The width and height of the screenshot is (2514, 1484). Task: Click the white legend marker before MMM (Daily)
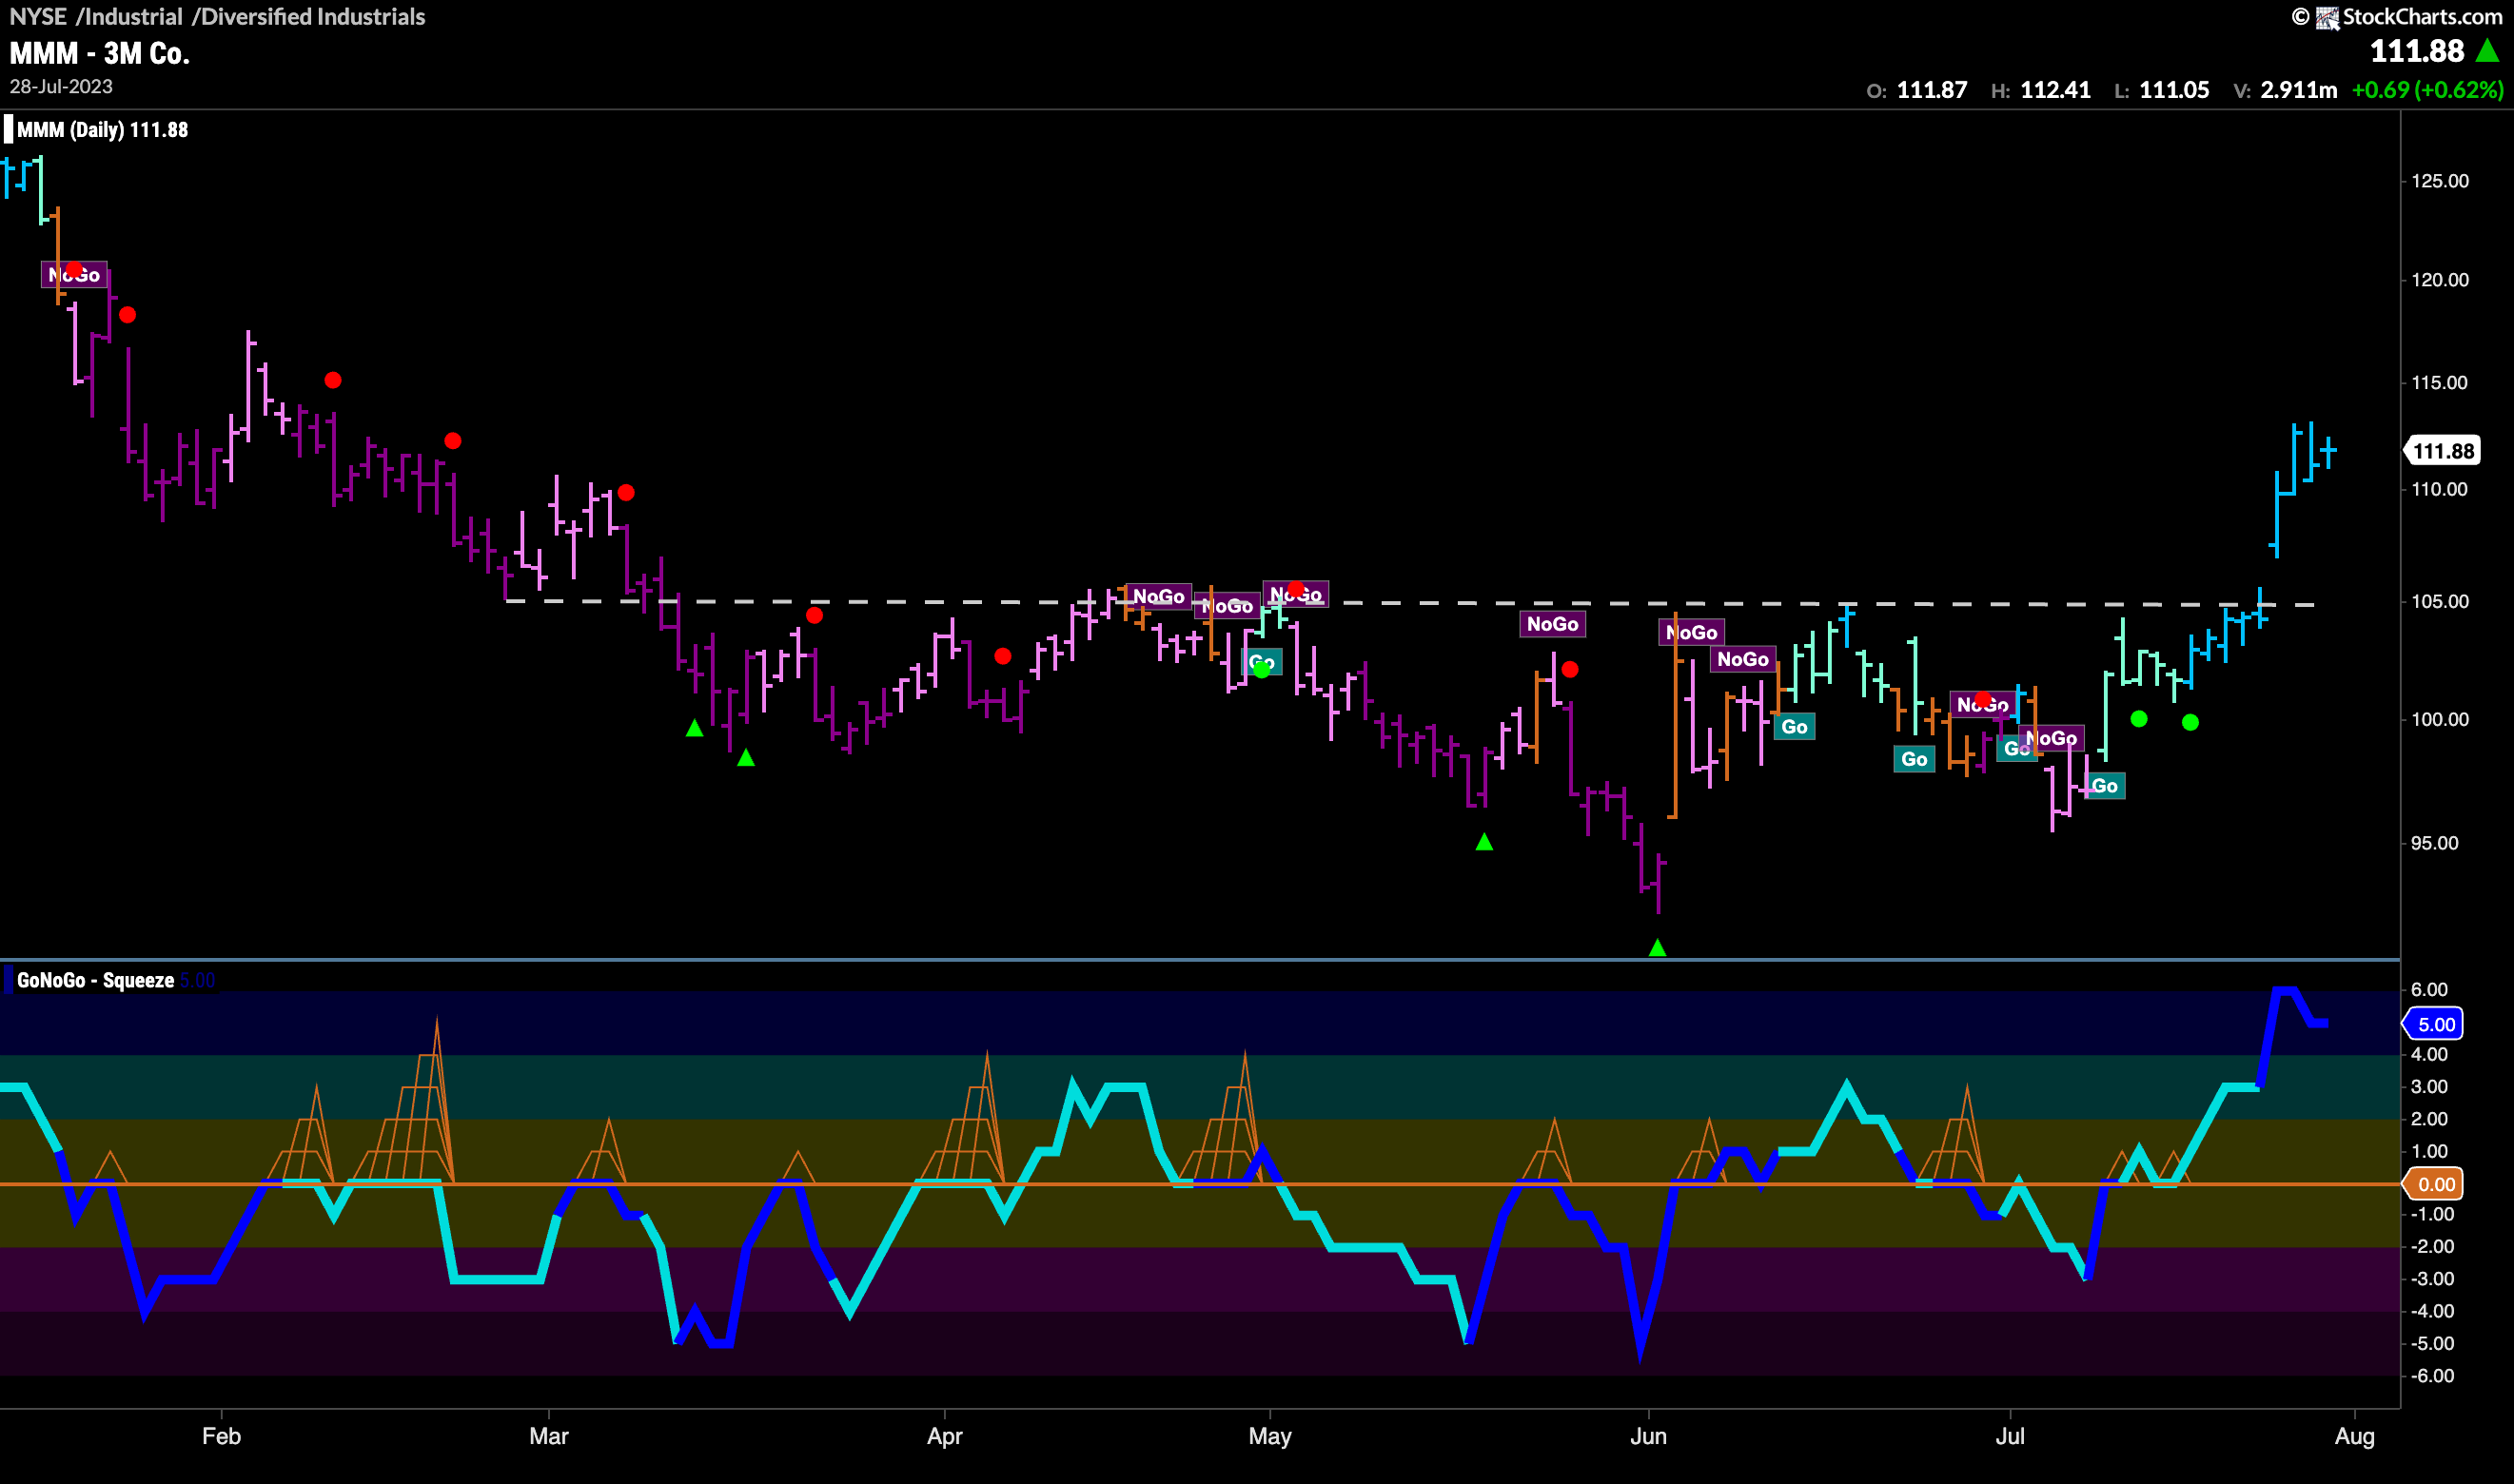point(9,129)
